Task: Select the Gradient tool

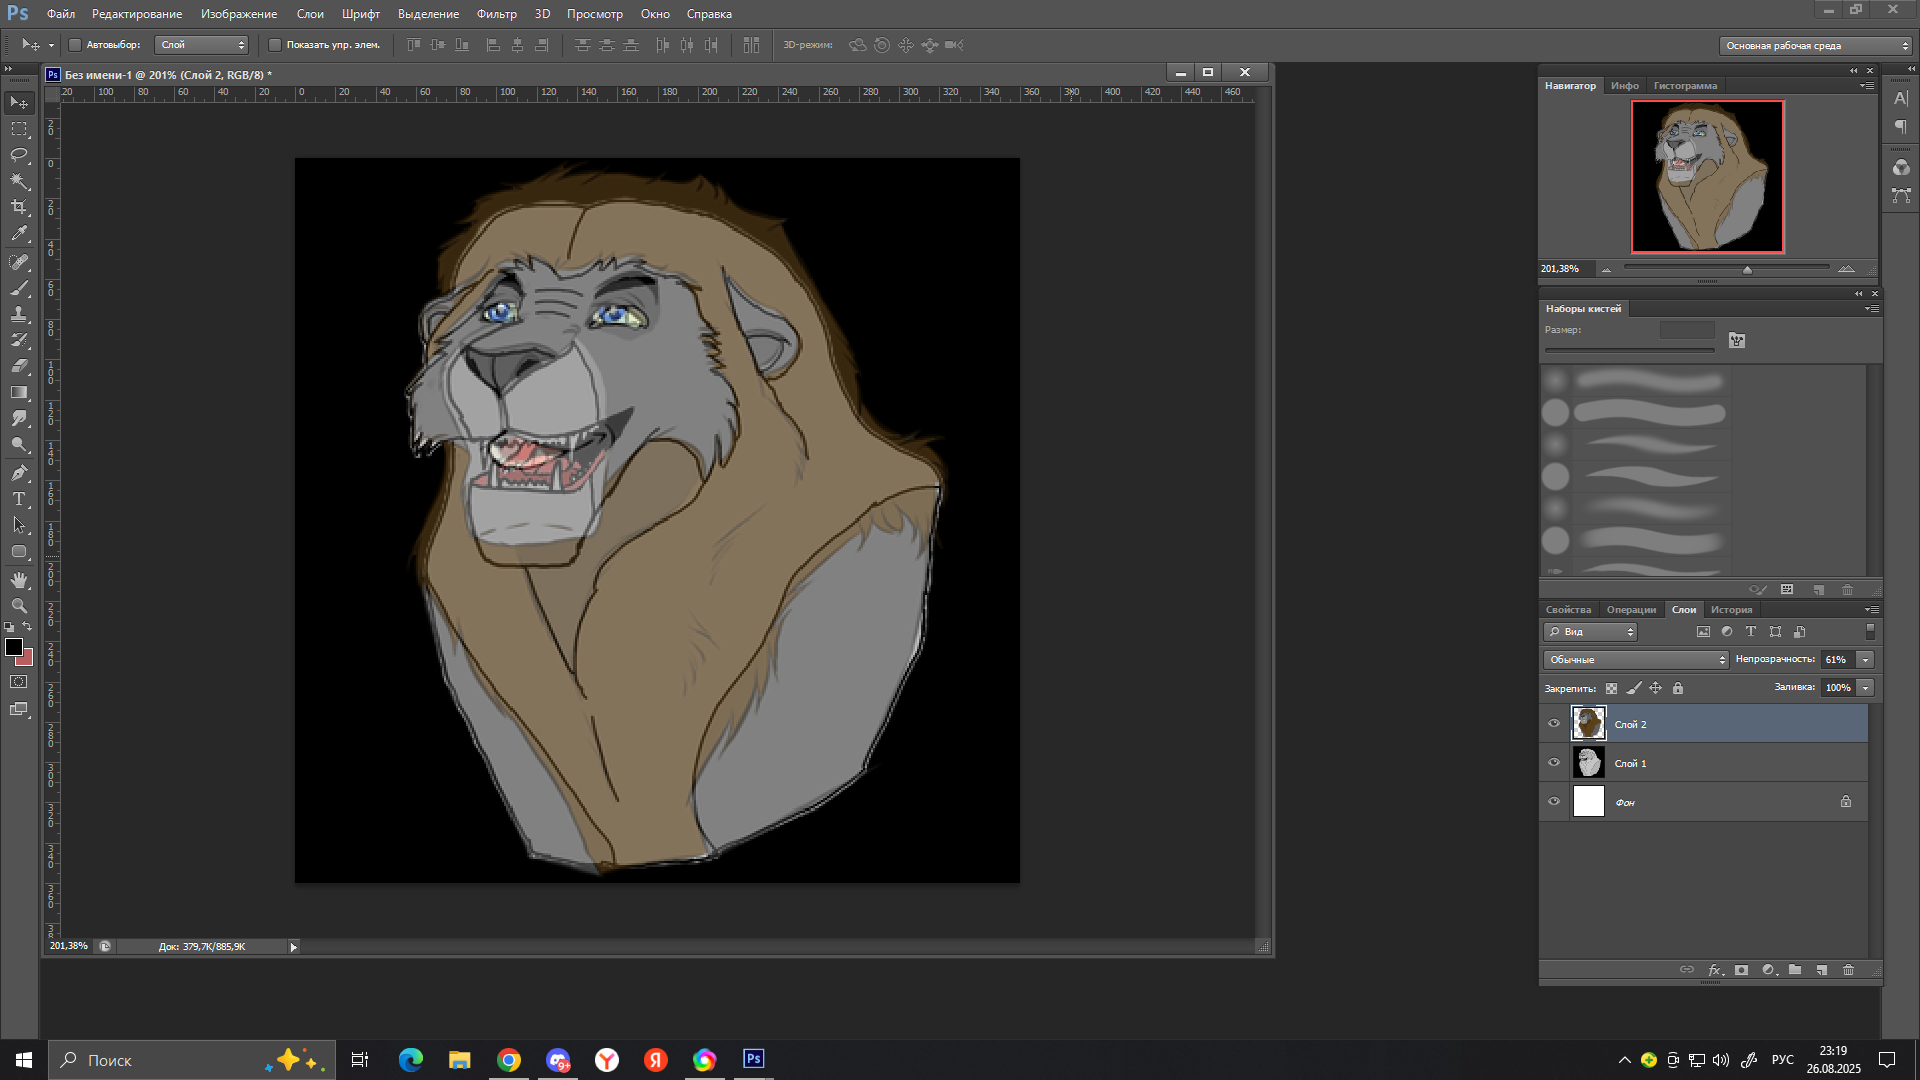Action: (19, 392)
